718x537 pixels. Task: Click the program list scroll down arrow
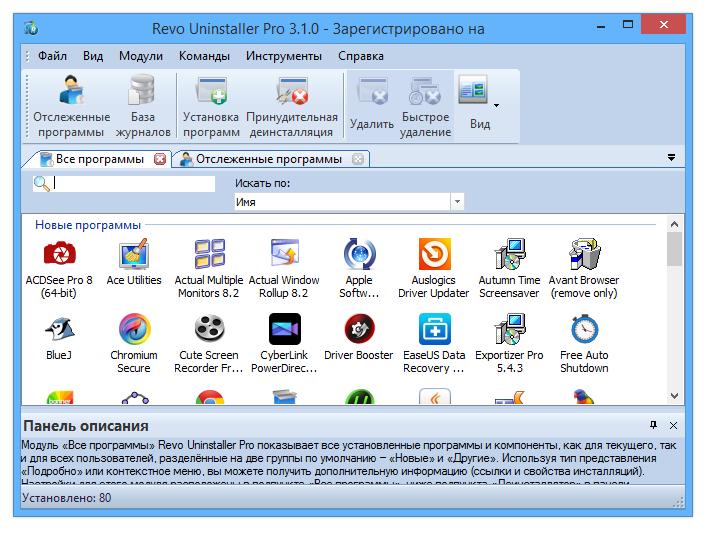674,396
